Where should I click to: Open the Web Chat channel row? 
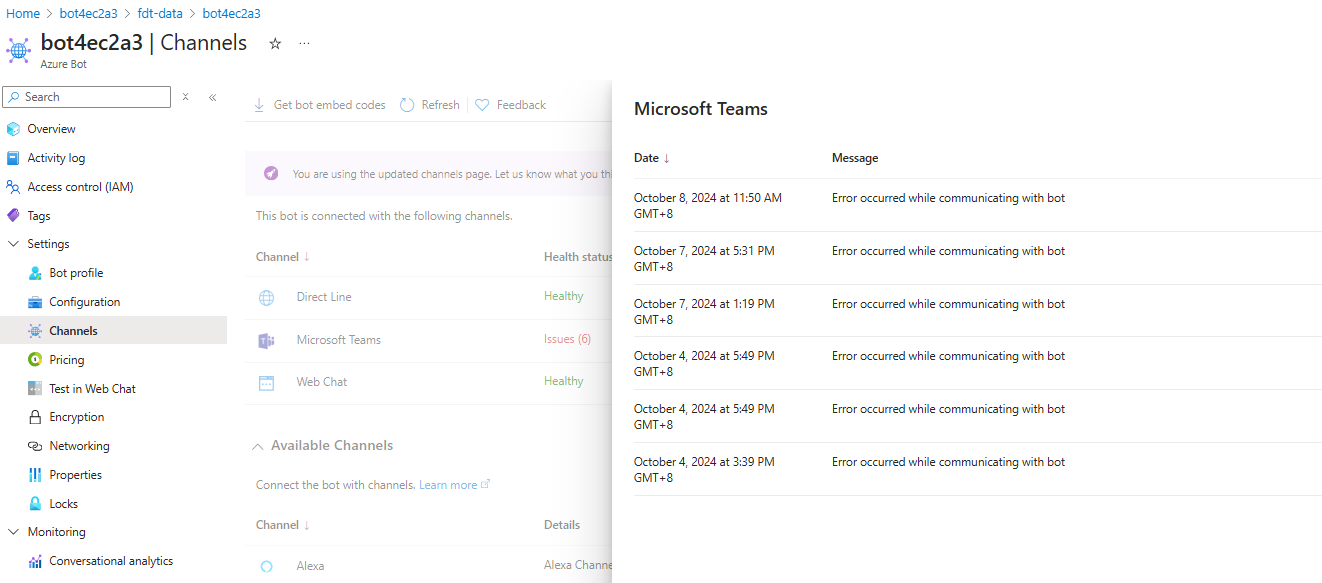[x=428, y=382]
